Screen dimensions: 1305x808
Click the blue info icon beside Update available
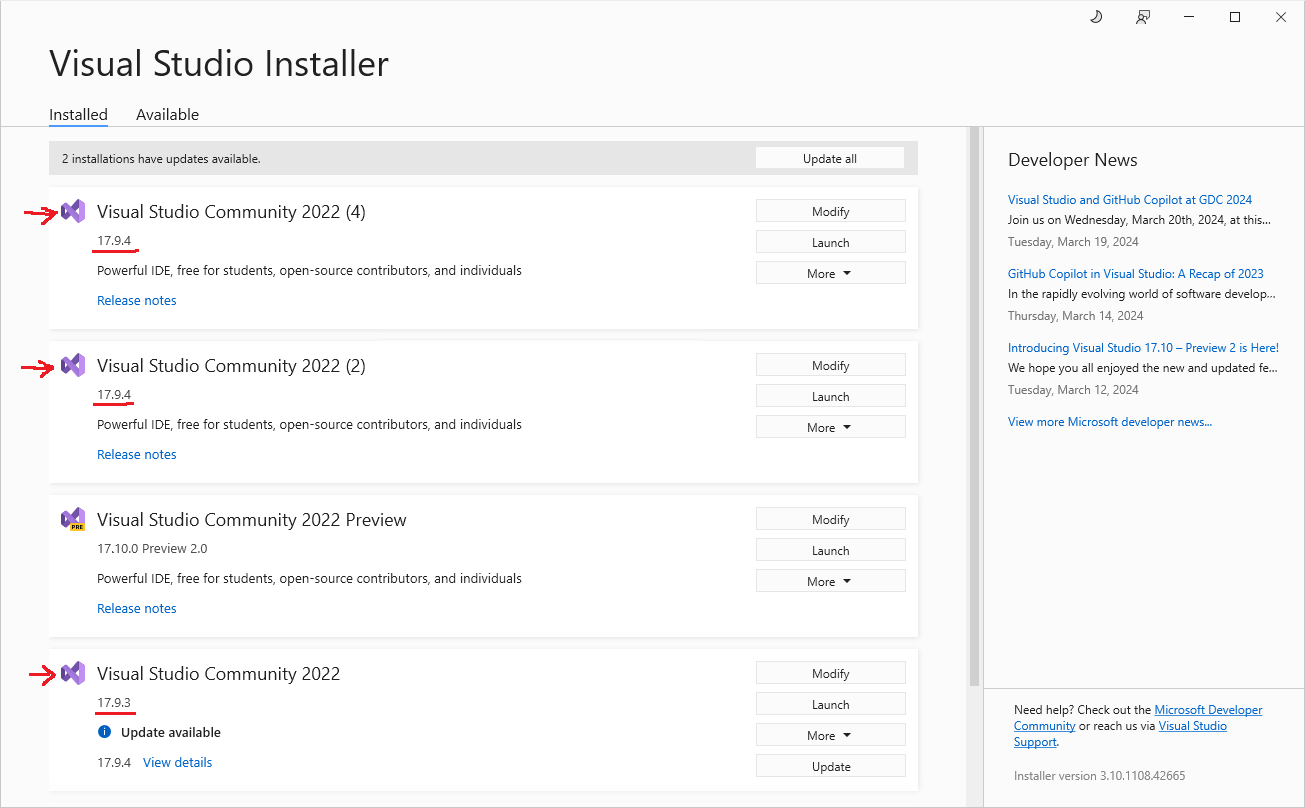pos(104,732)
